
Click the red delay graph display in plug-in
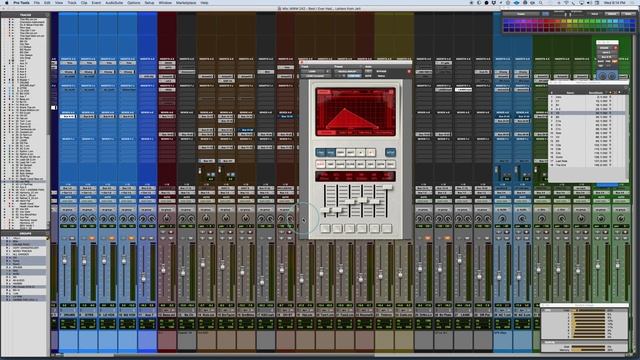355,111
